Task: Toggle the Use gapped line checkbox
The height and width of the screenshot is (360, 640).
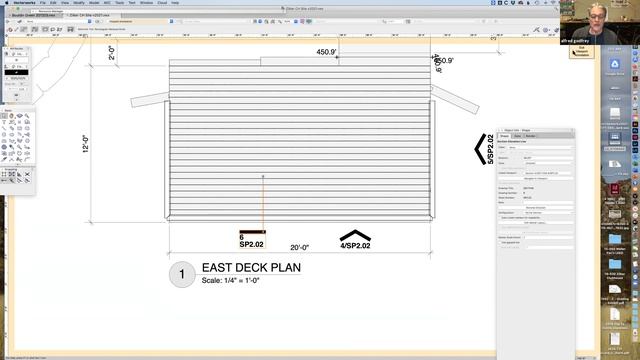Action: pos(500,242)
